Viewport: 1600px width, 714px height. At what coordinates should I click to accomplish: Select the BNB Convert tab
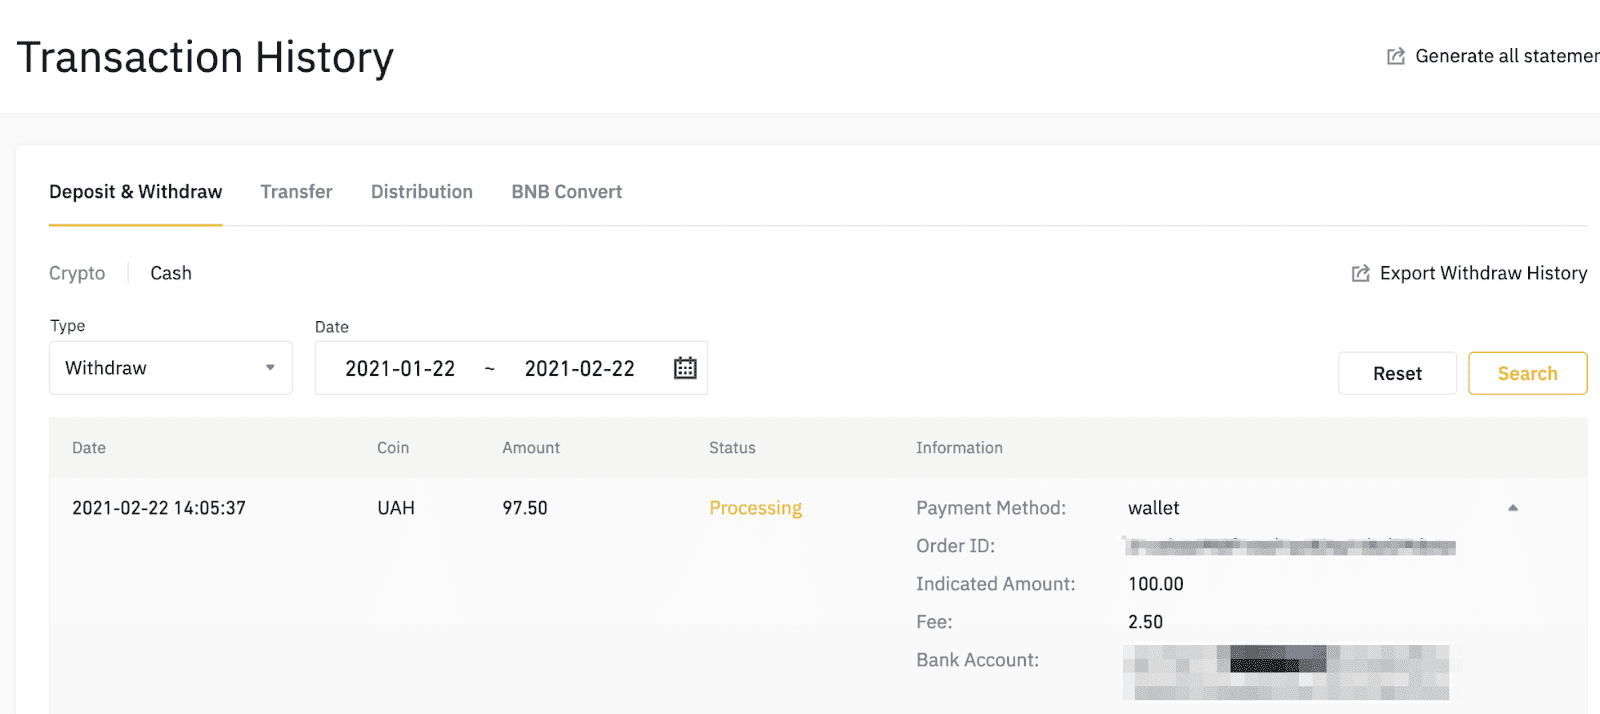pyautogui.click(x=566, y=192)
